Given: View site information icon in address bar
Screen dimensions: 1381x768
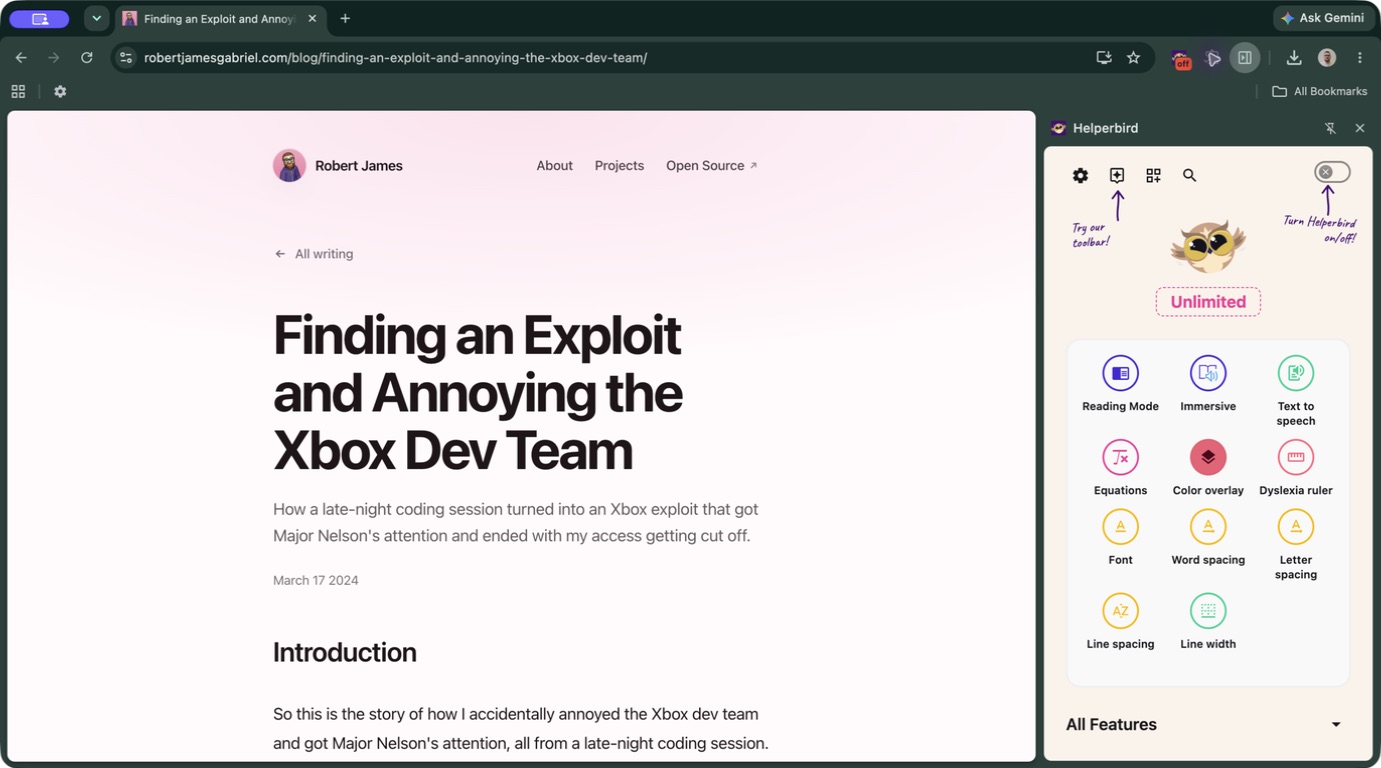Looking at the screenshot, I should coord(126,58).
